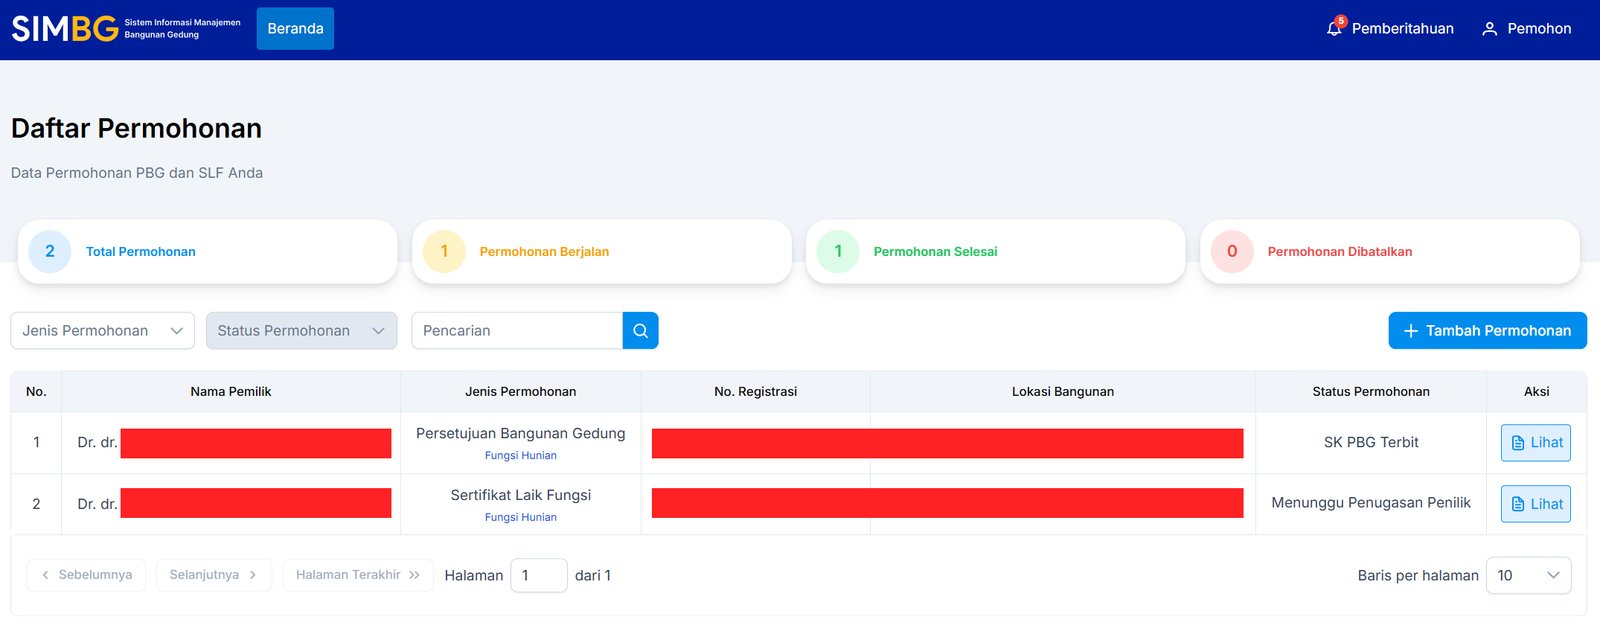Click the green Permohonan Selesai count circle
Image resolution: width=1600 pixels, height=628 pixels.
pos(838,252)
